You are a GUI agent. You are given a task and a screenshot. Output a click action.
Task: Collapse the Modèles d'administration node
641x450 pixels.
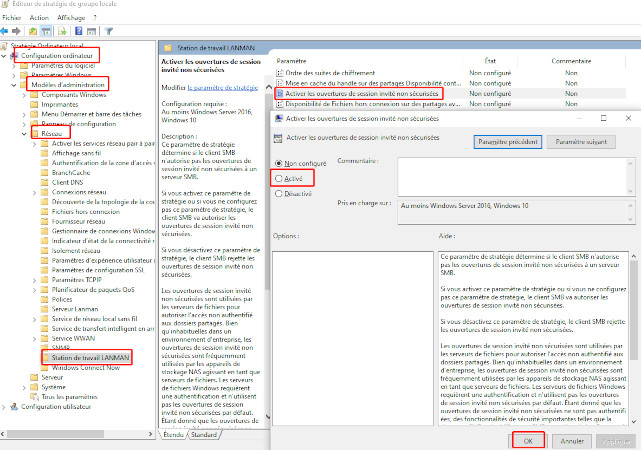pos(14,85)
